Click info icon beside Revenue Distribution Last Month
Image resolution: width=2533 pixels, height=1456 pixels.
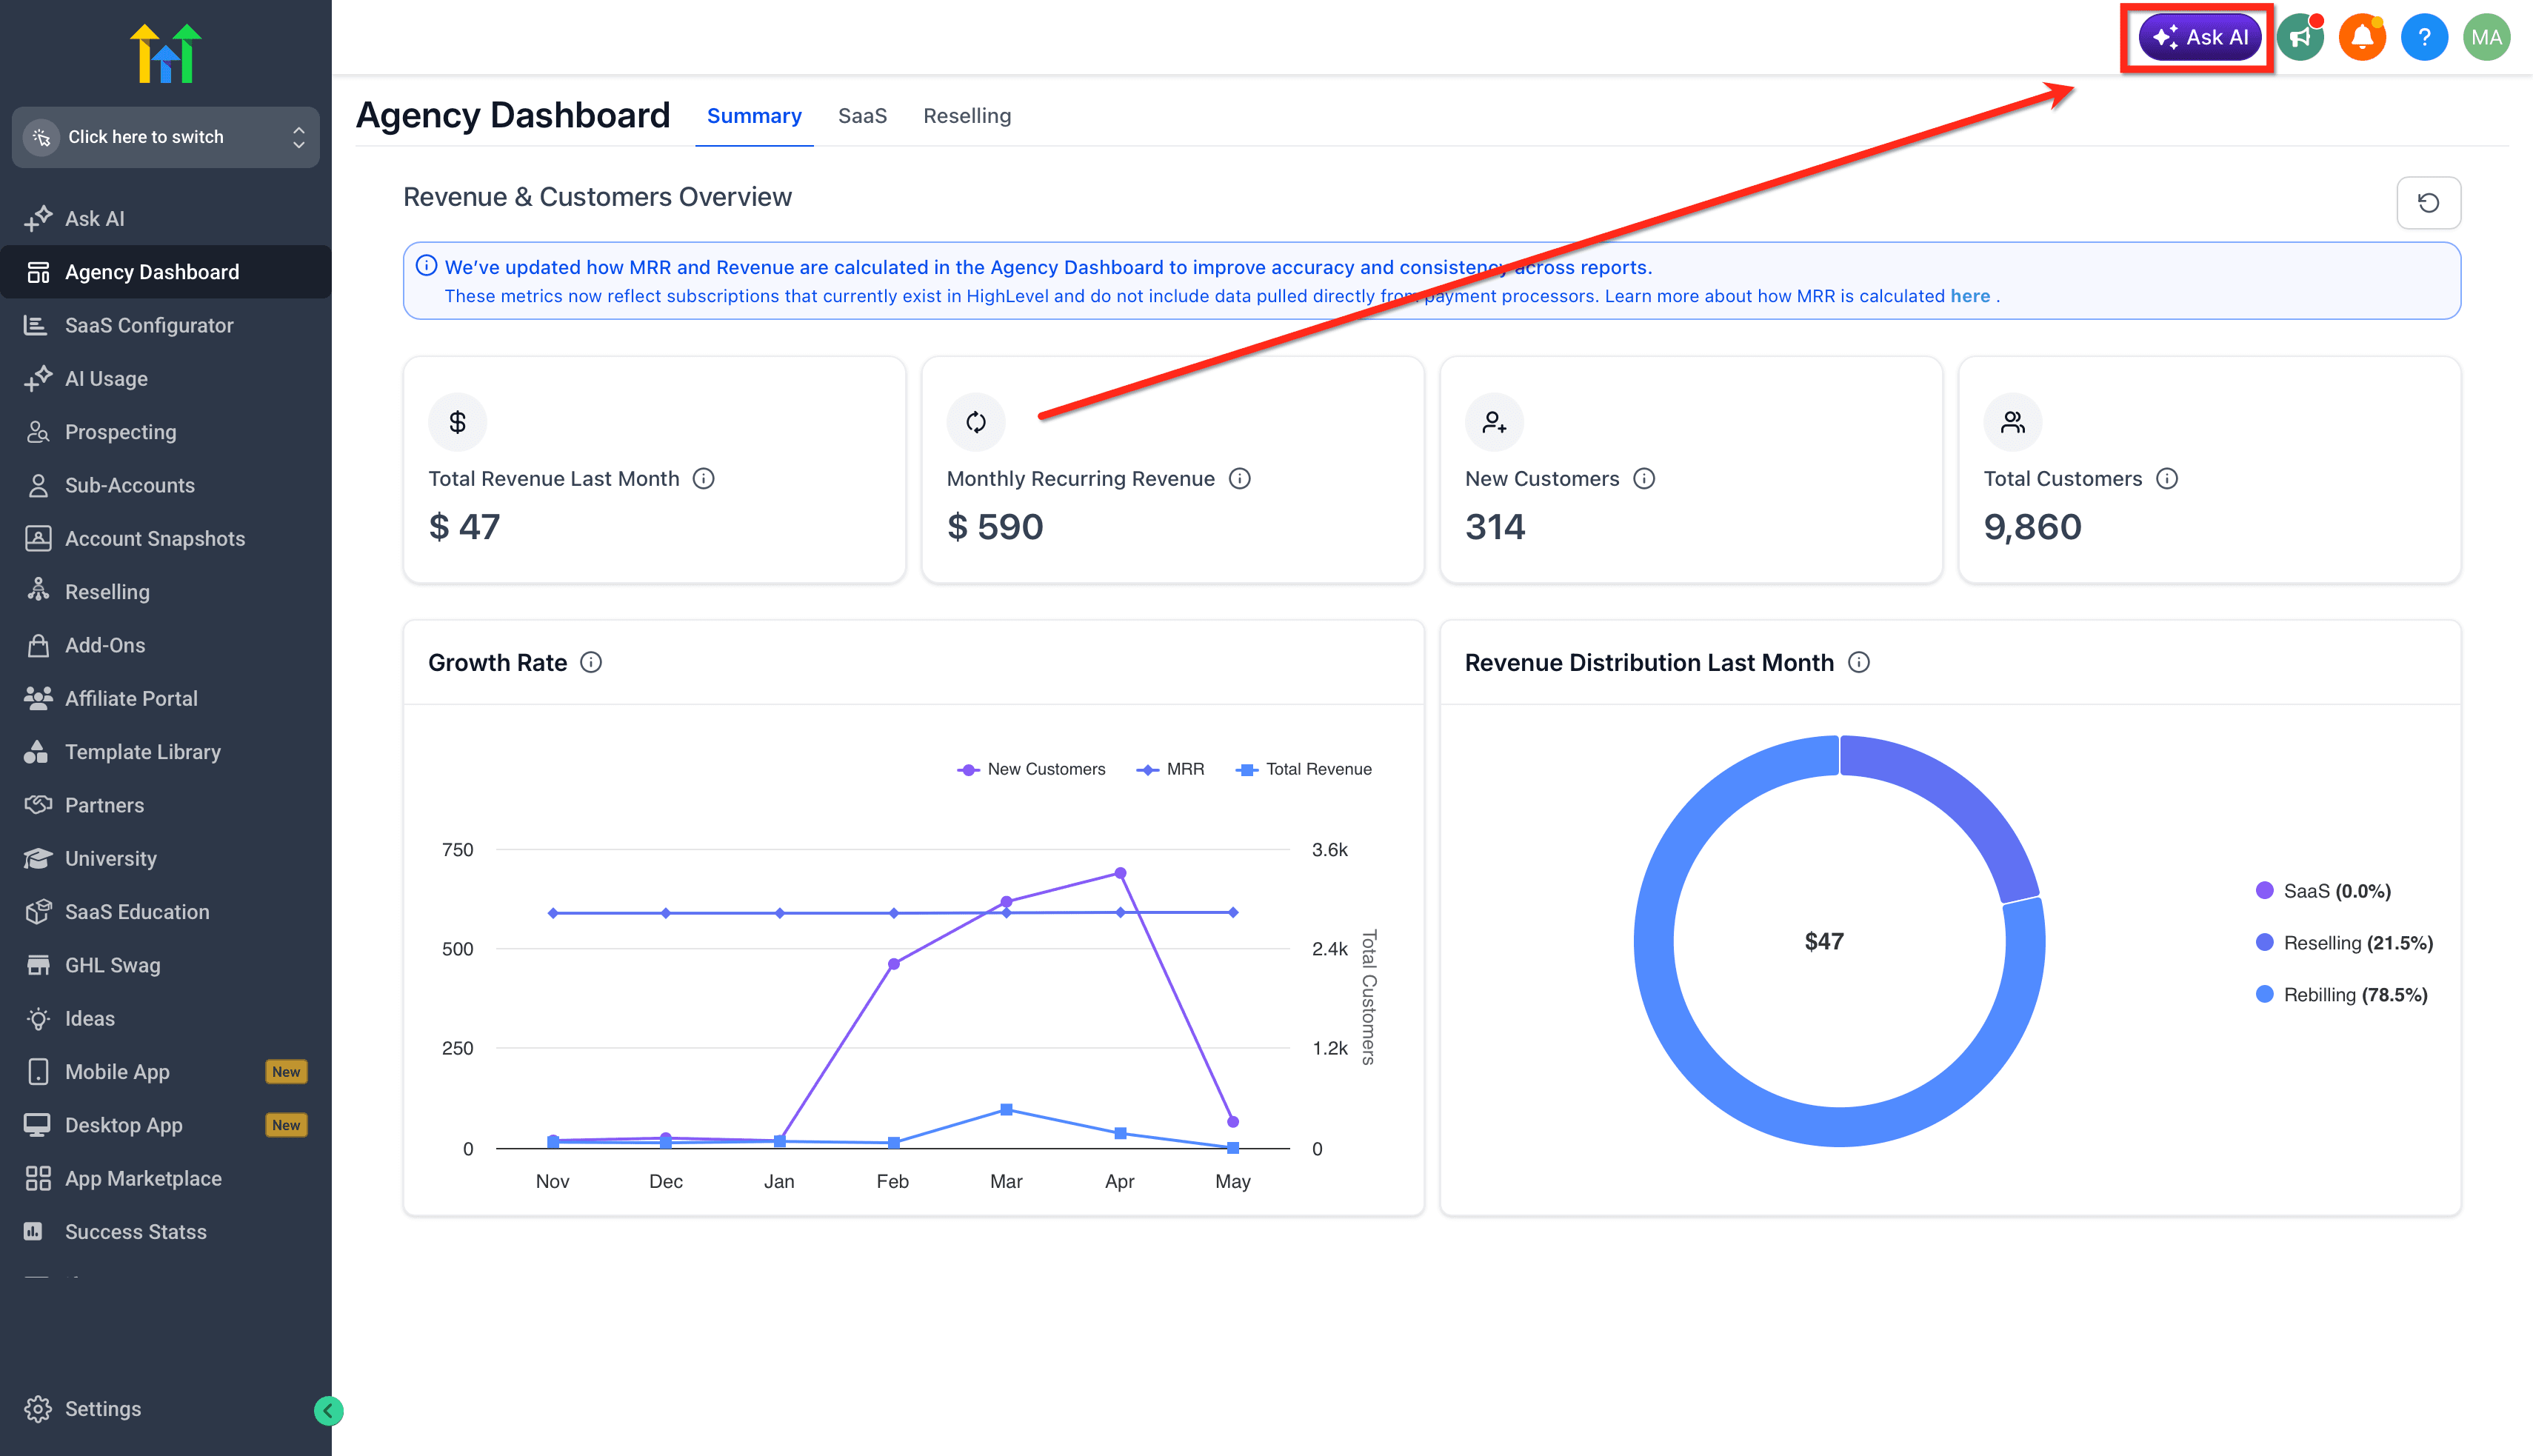[1859, 663]
